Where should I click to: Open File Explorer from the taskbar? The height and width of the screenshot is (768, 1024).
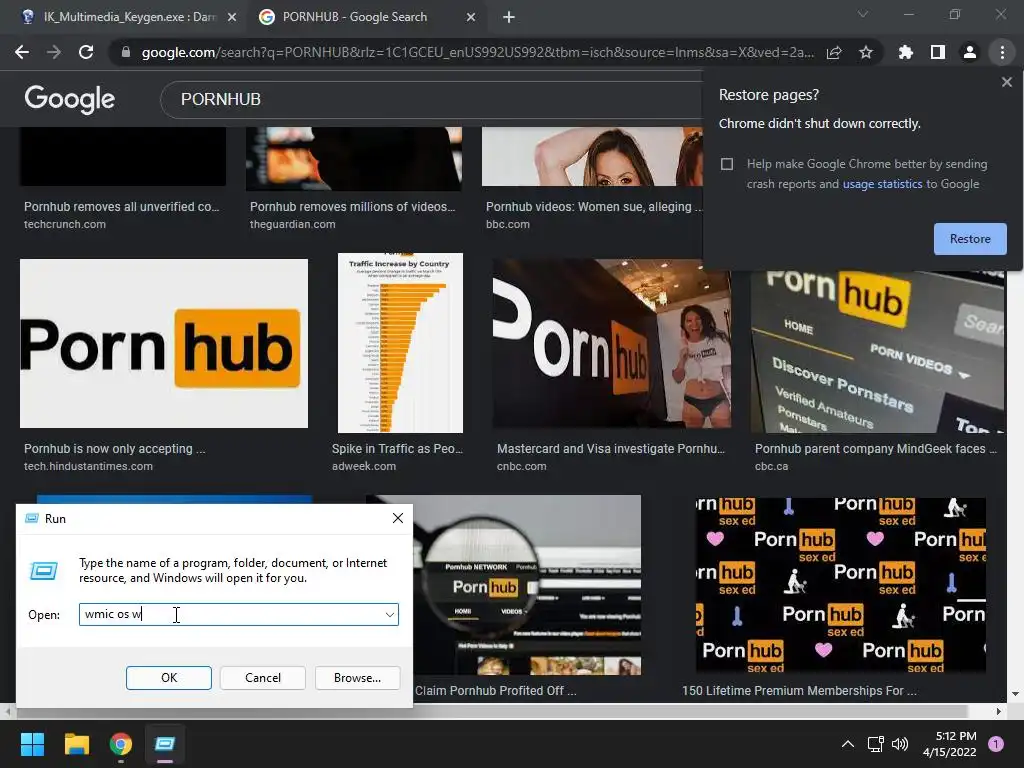click(x=76, y=744)
